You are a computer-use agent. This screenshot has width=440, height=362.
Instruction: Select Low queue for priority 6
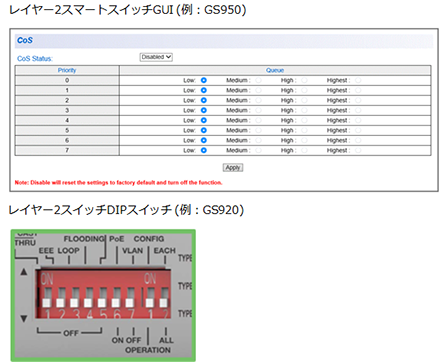(204, 140)
